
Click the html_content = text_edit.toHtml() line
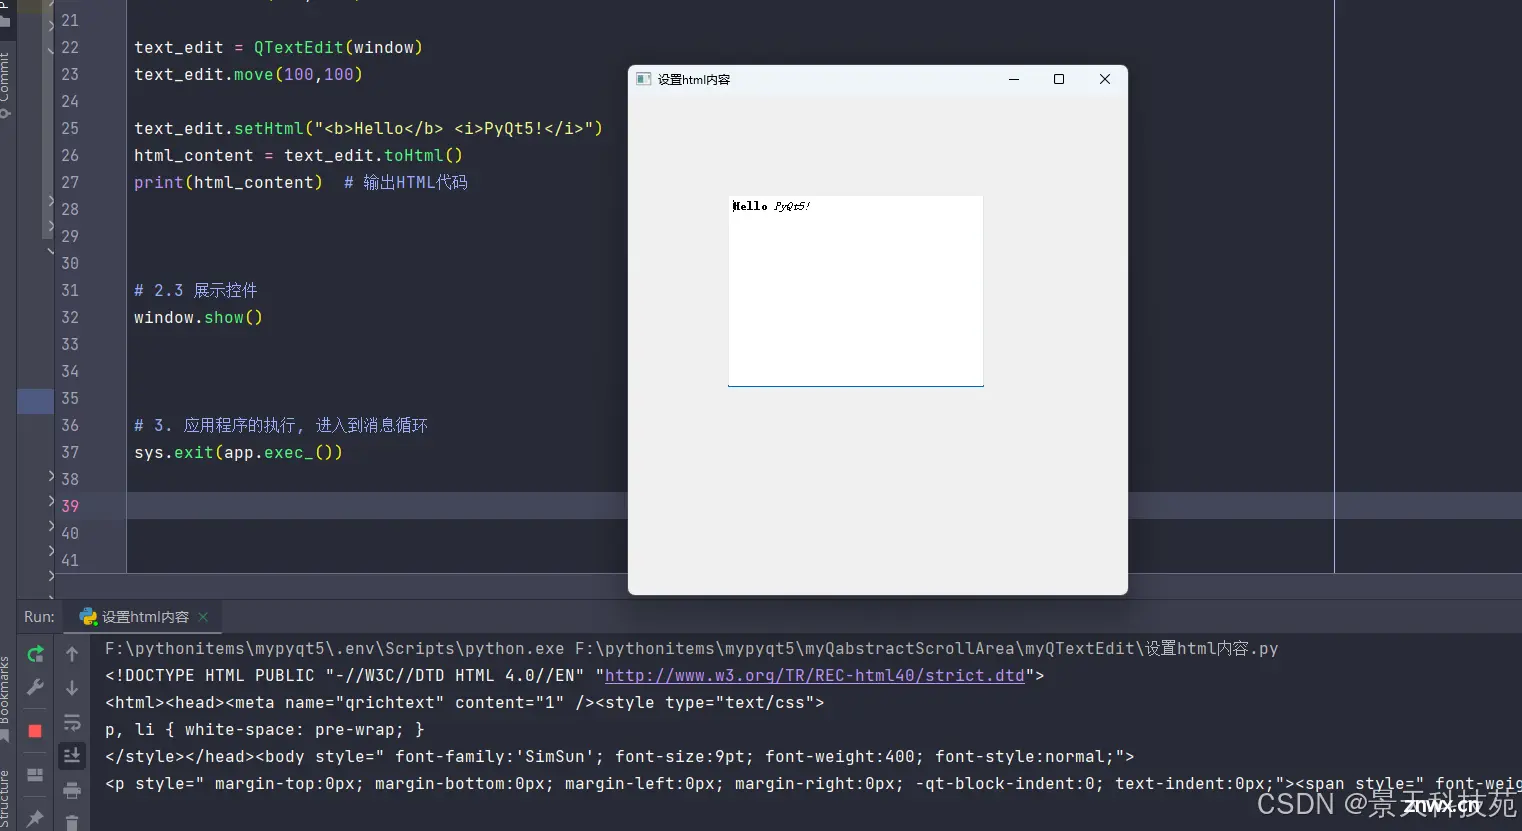tap(298, 156)
